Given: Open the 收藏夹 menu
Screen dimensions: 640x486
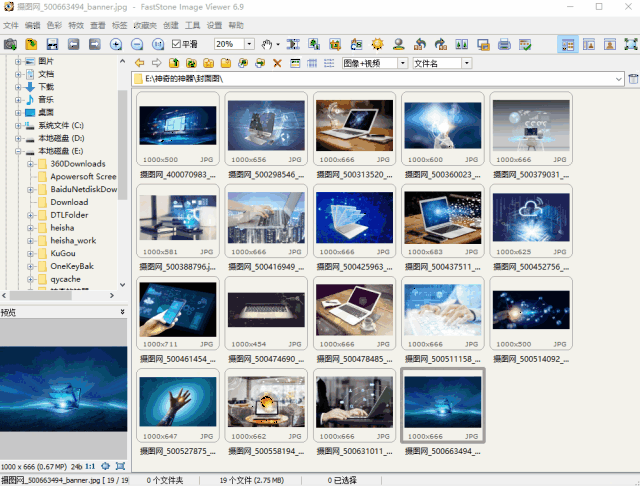Looking at the screenshot, I should click(x=145, y=25).
